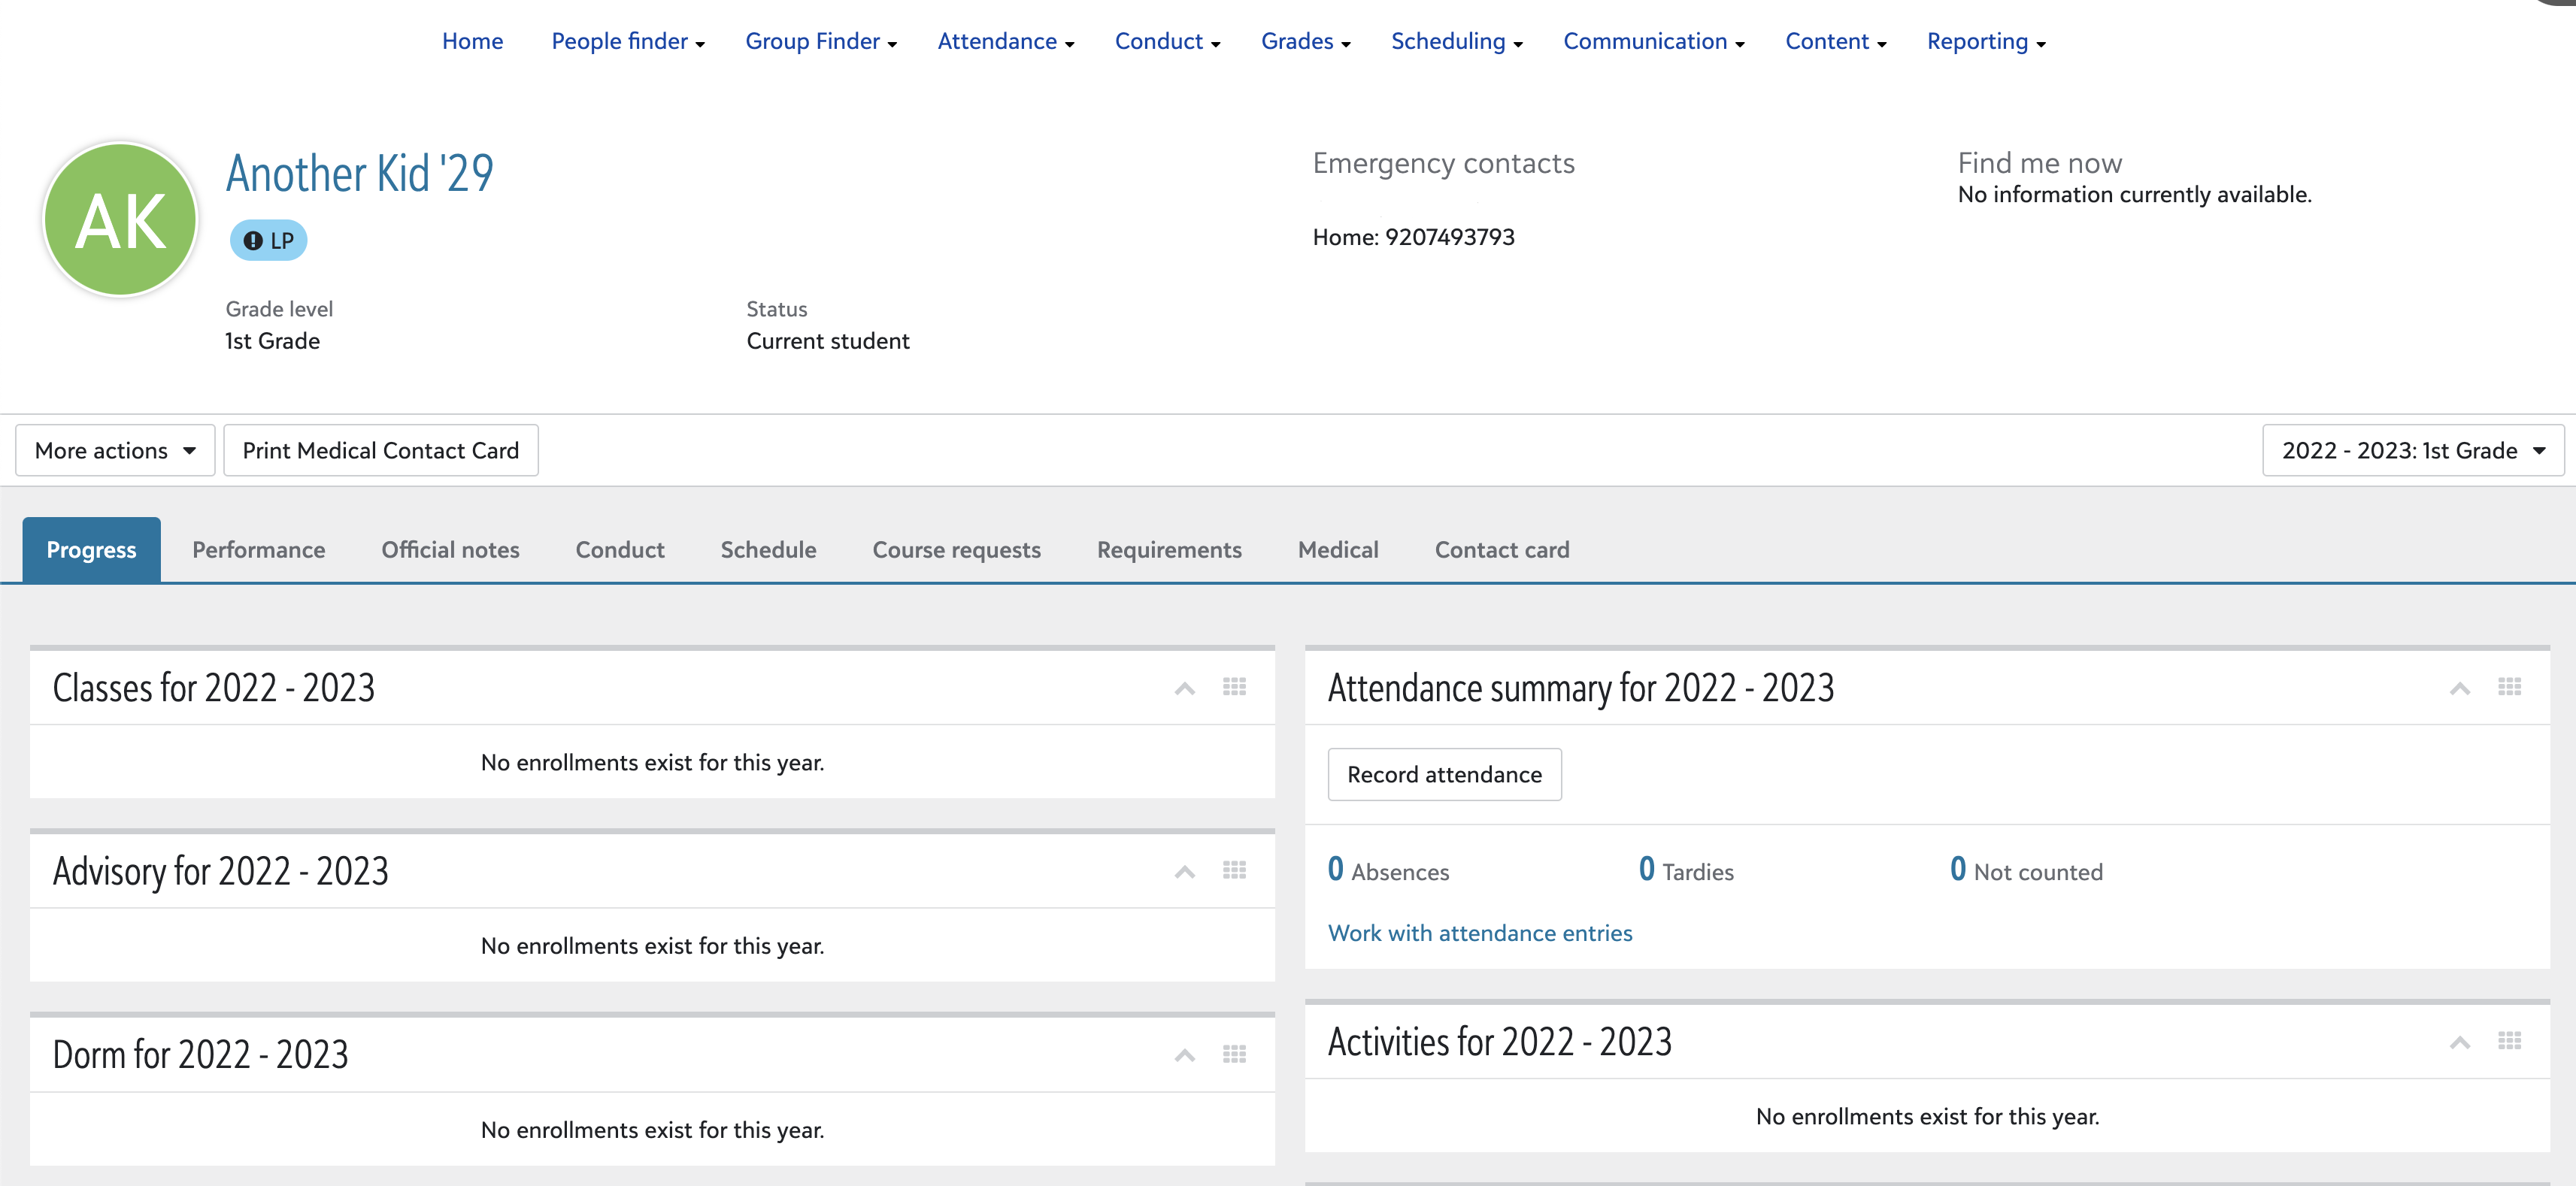Click Print Medical Contact Card button

tap(380, 451)
